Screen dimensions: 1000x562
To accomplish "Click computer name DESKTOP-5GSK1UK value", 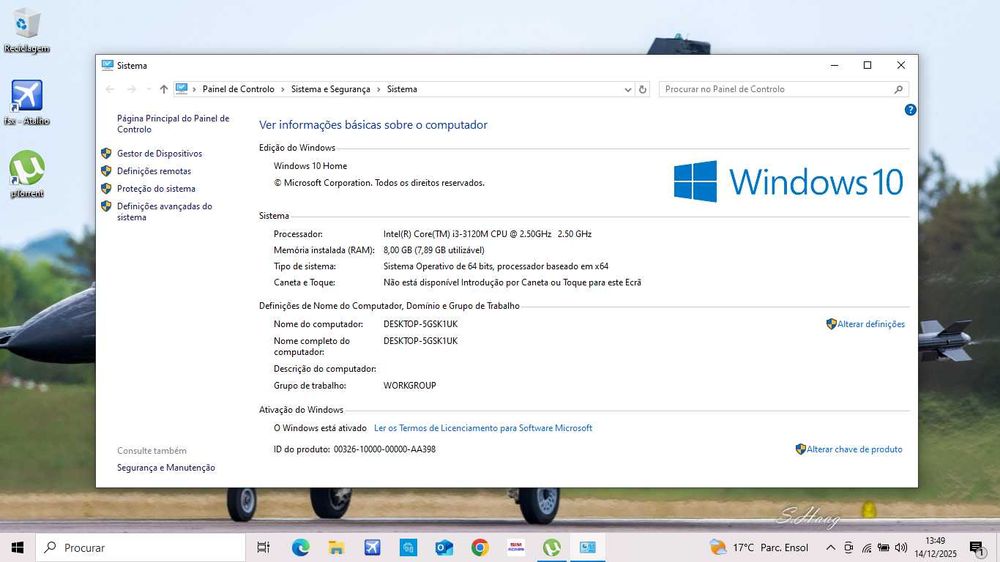I will pos(420,324).
